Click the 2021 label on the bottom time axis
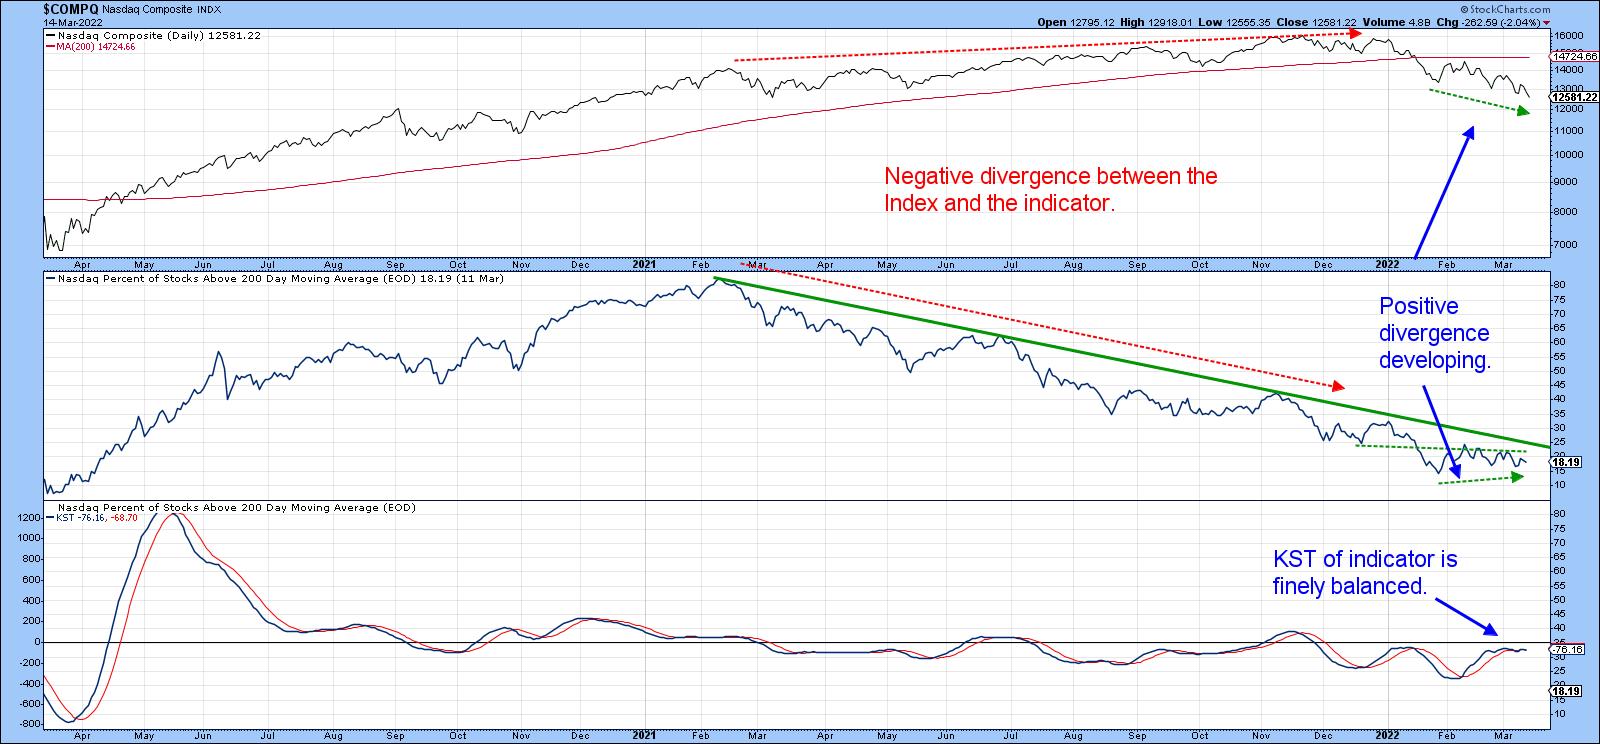 click(645, 737)
